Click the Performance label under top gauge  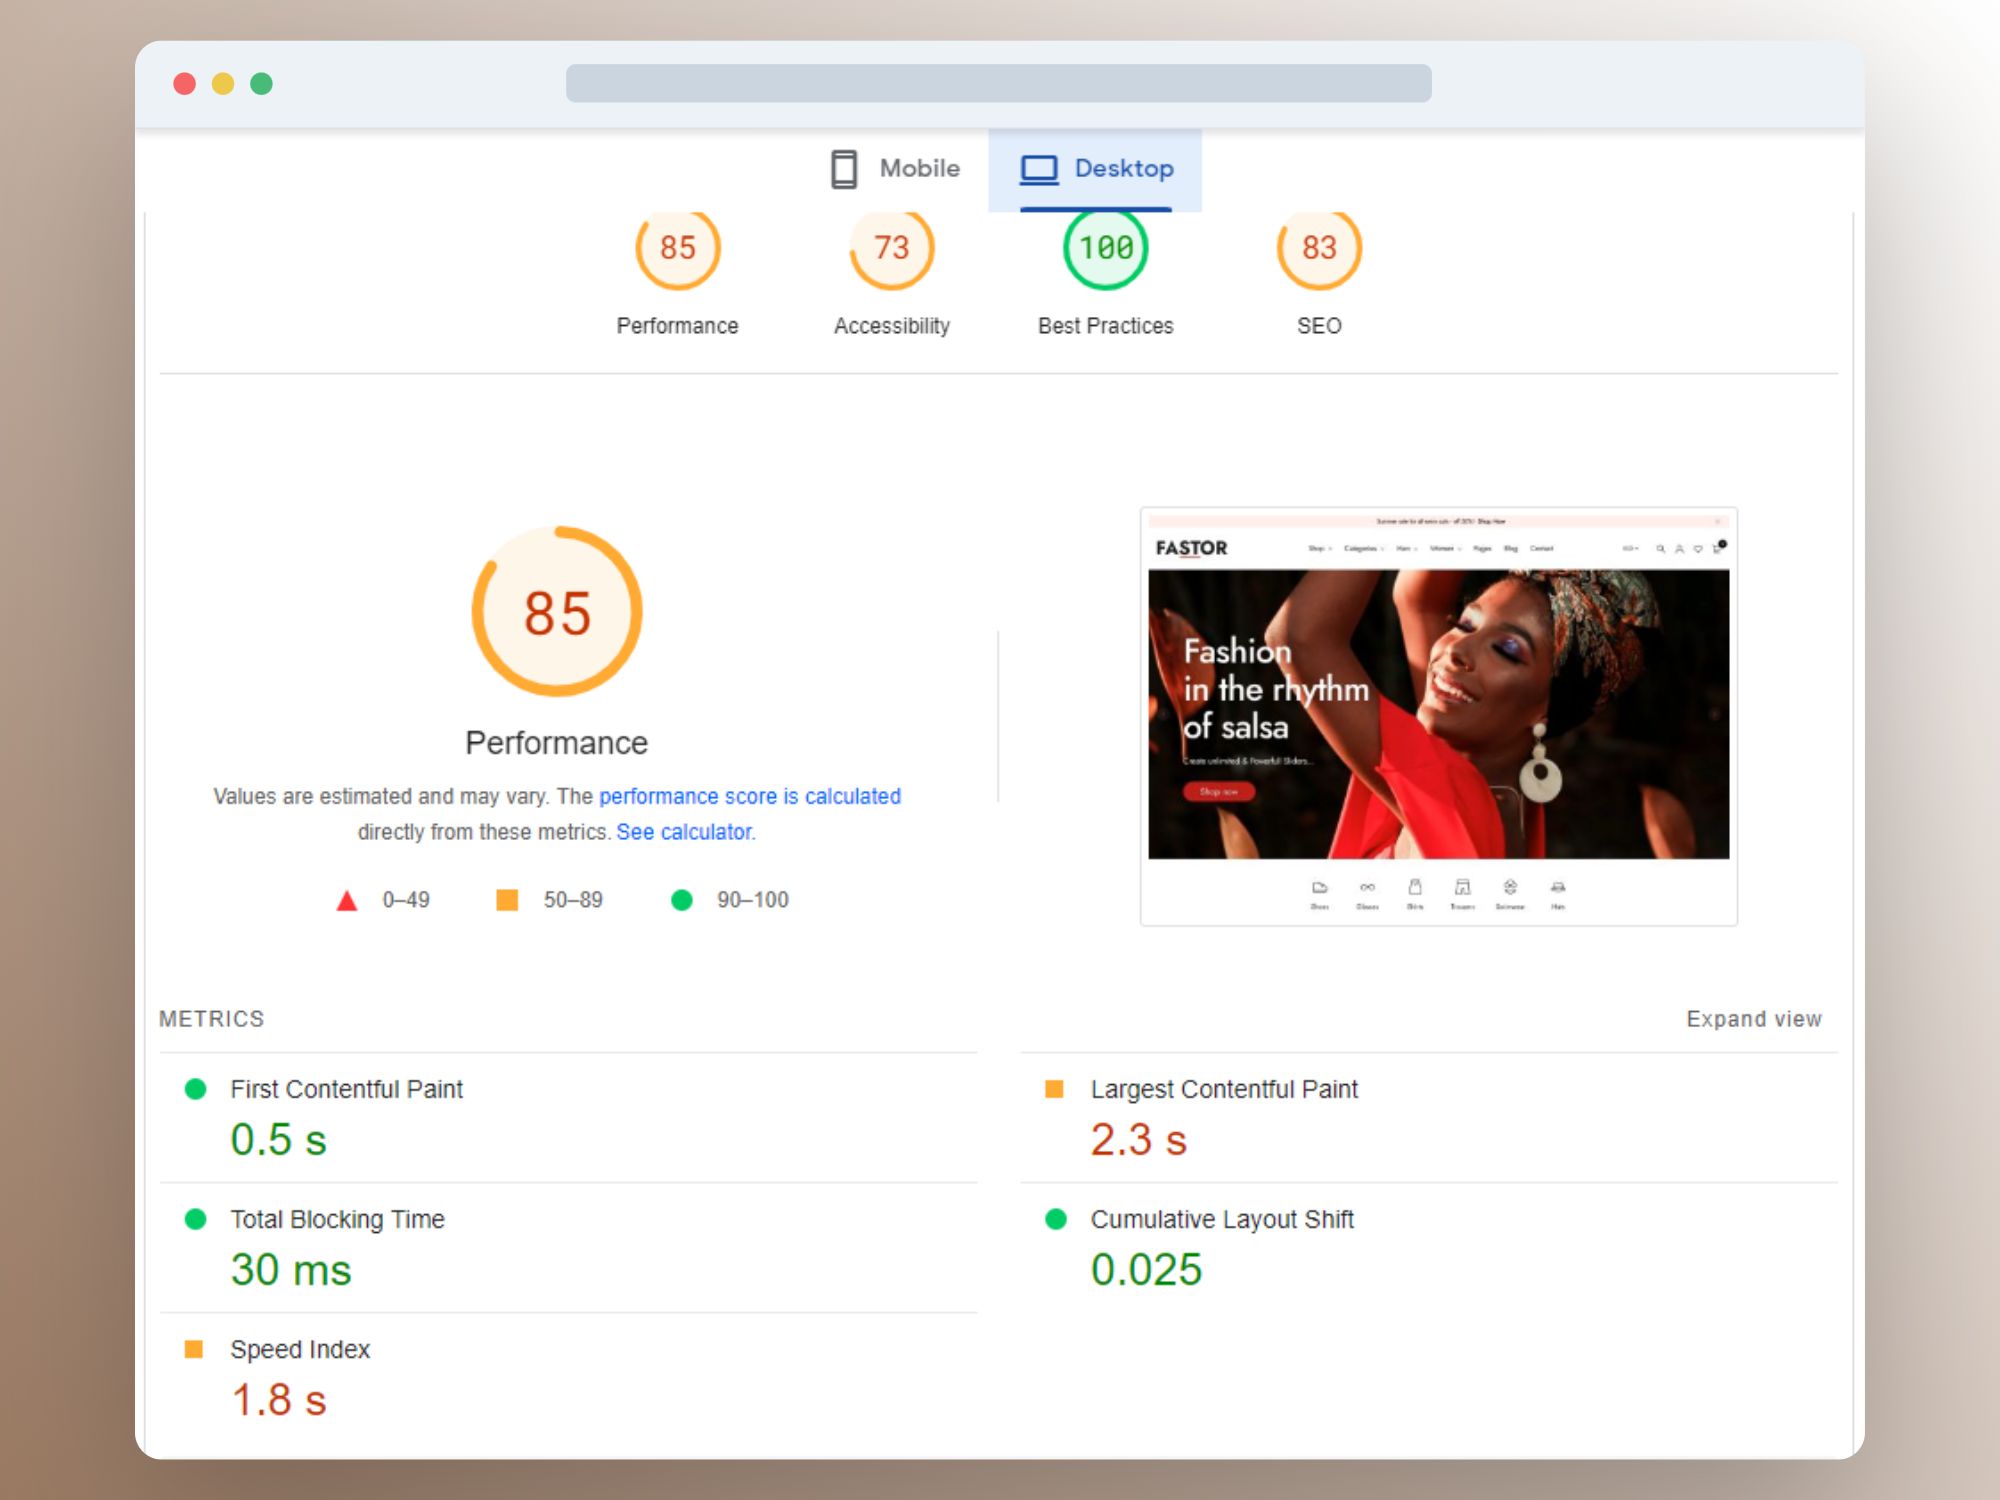[678, 326]
